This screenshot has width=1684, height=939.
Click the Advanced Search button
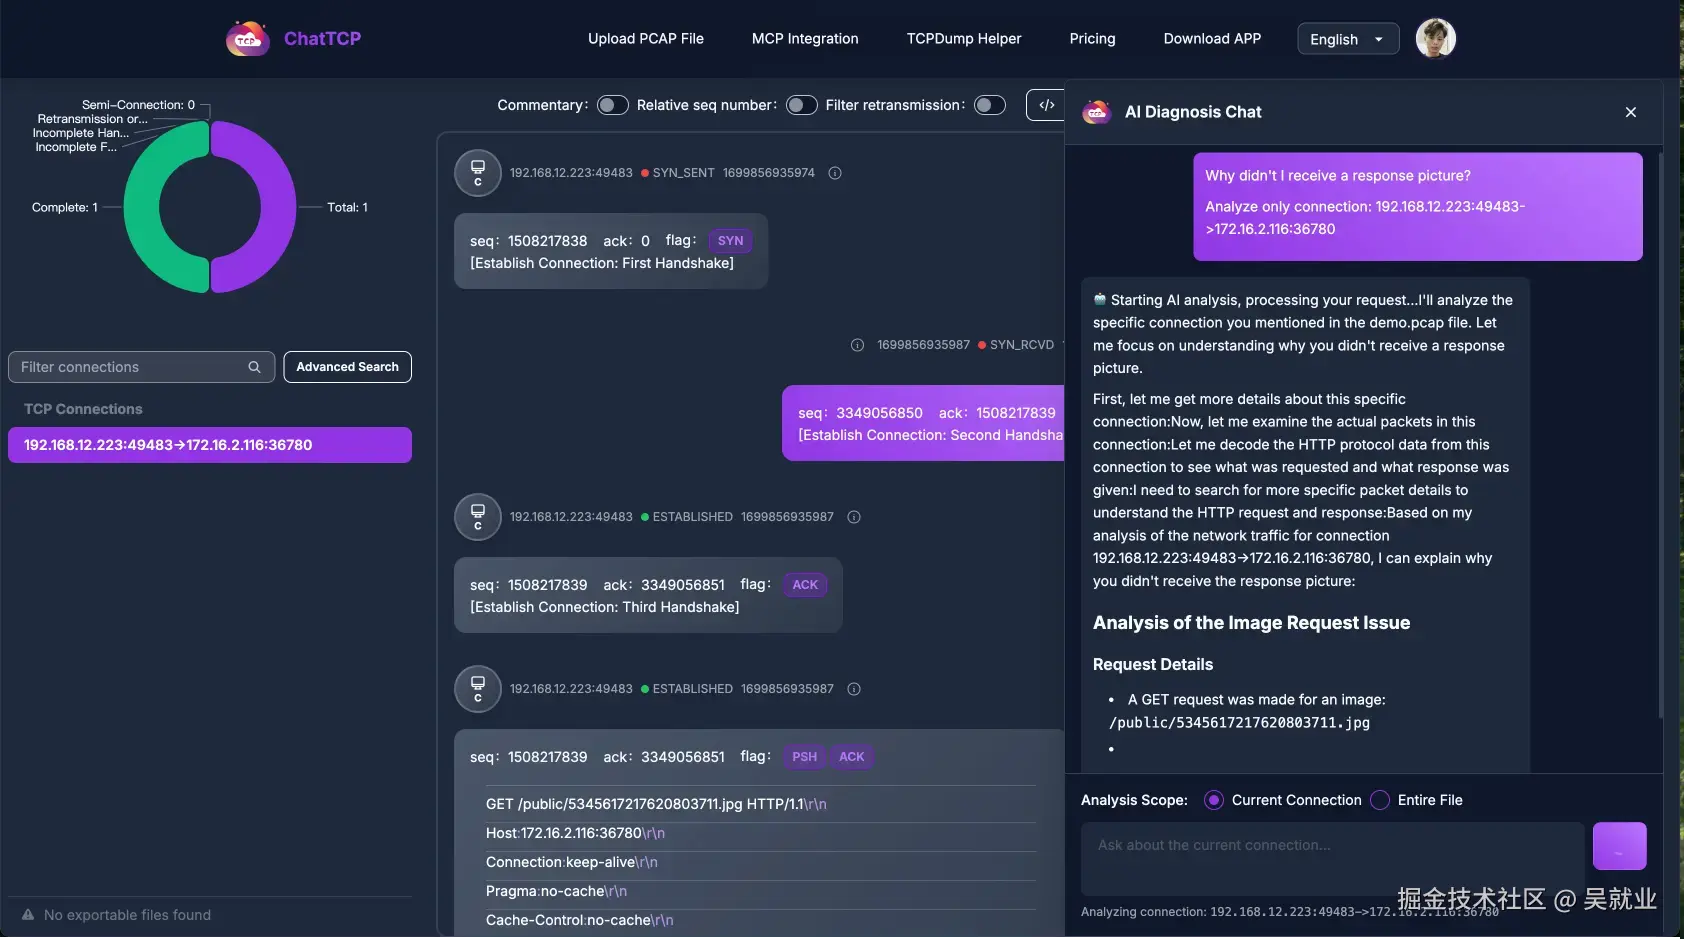(x=347, y=367)
